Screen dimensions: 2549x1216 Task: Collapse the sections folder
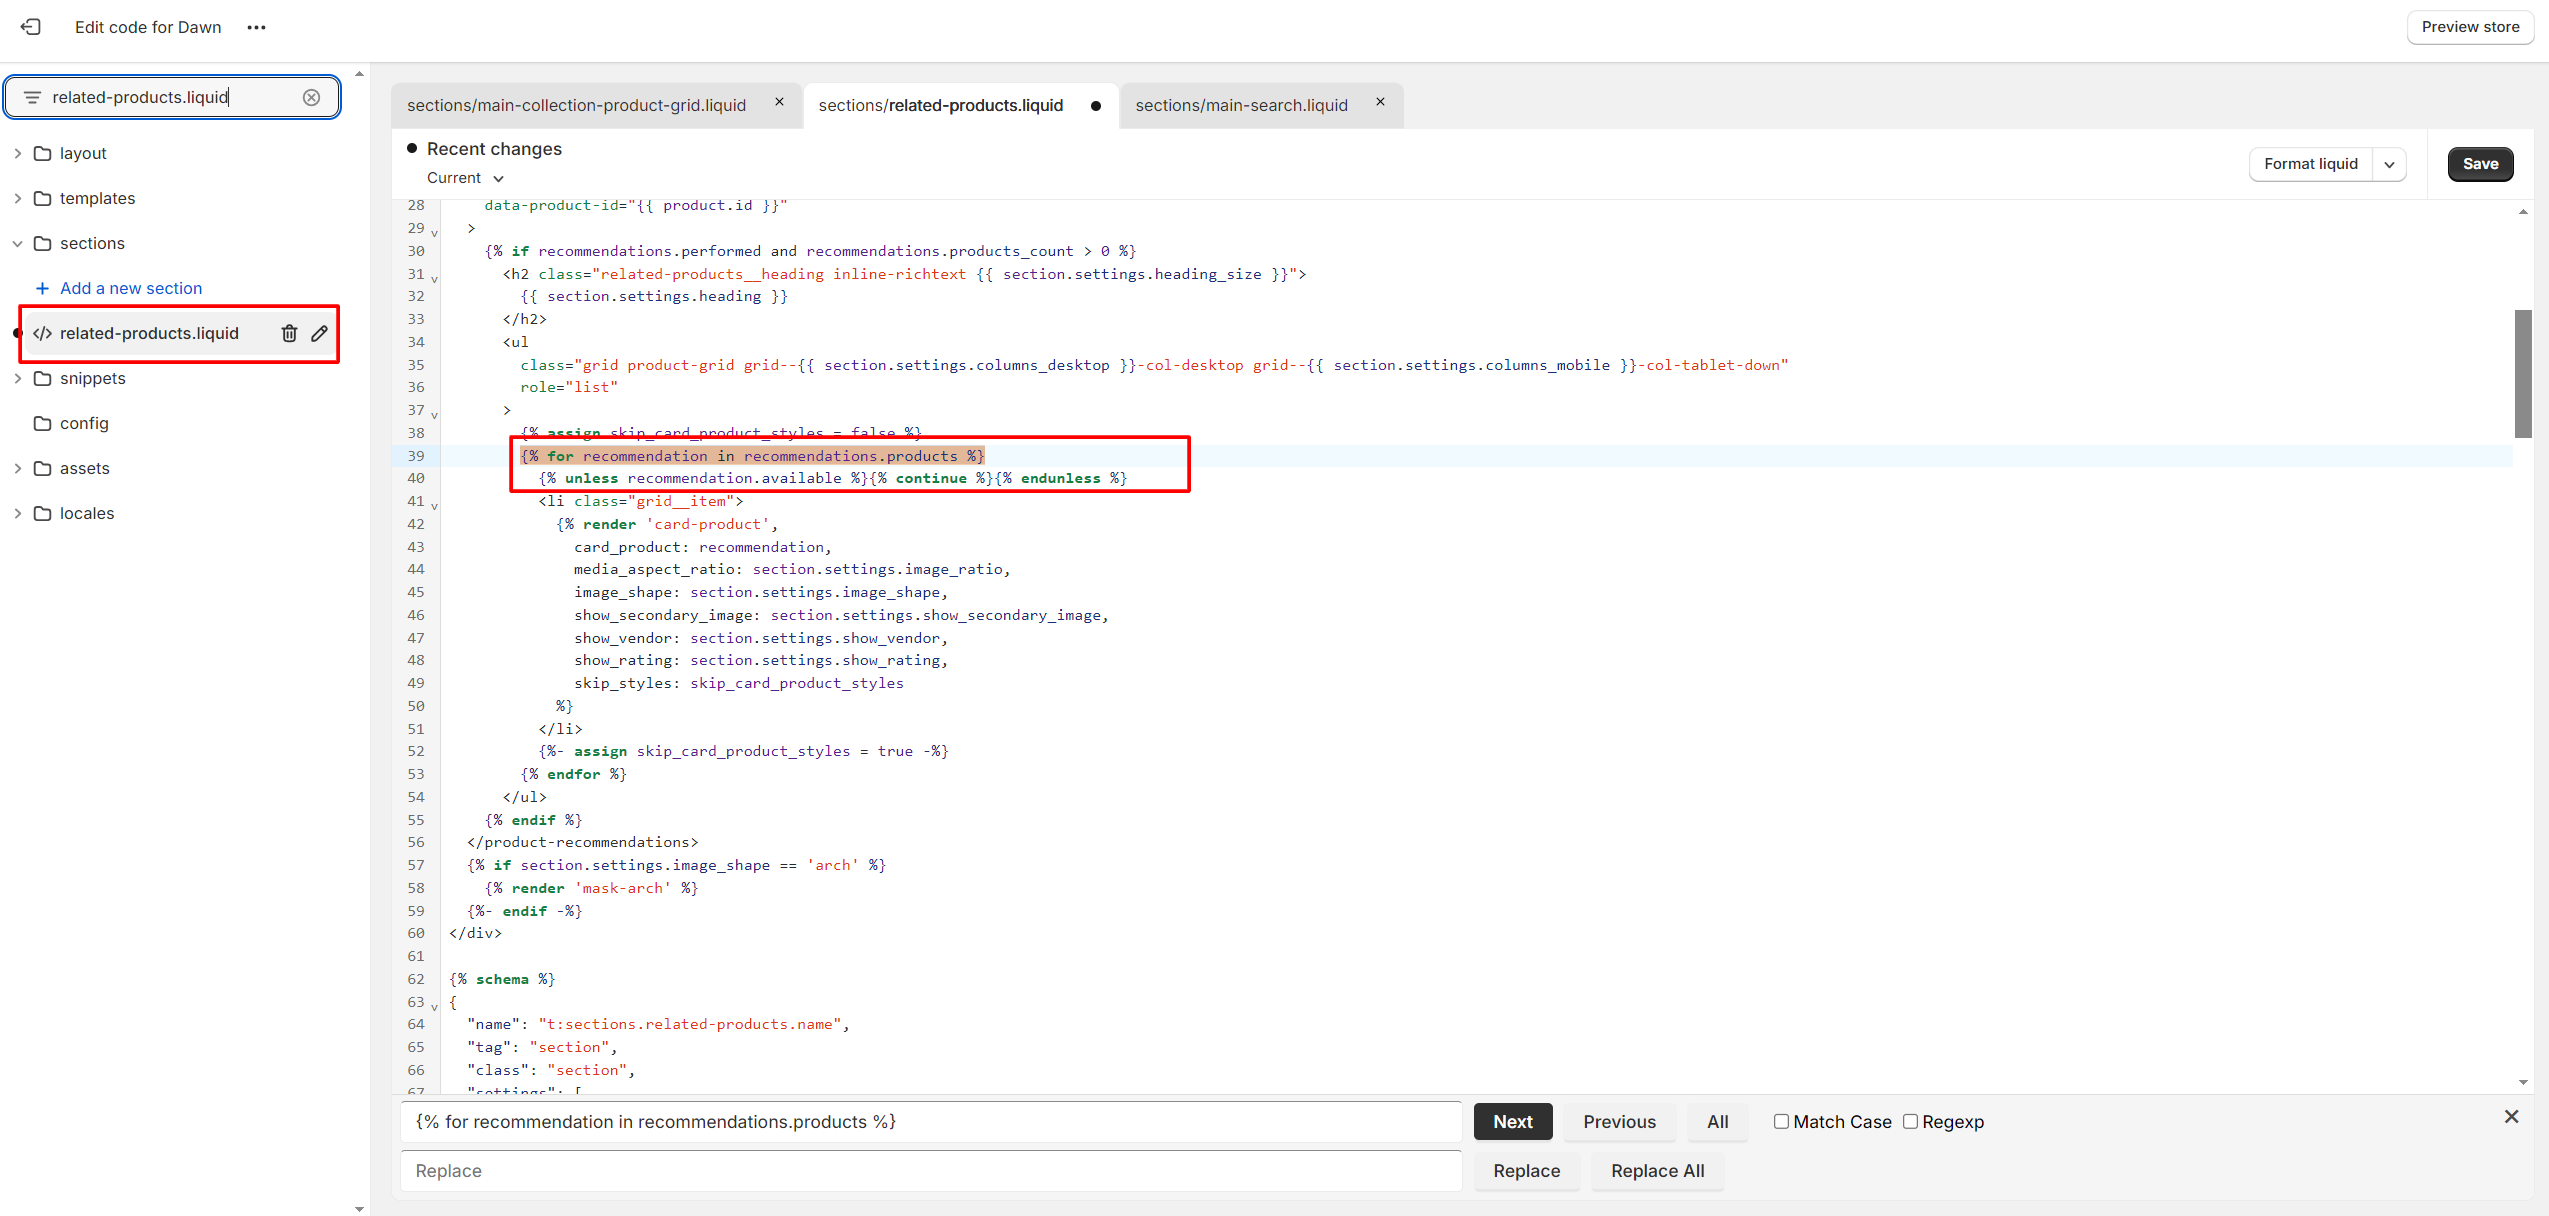coord(17,243)
